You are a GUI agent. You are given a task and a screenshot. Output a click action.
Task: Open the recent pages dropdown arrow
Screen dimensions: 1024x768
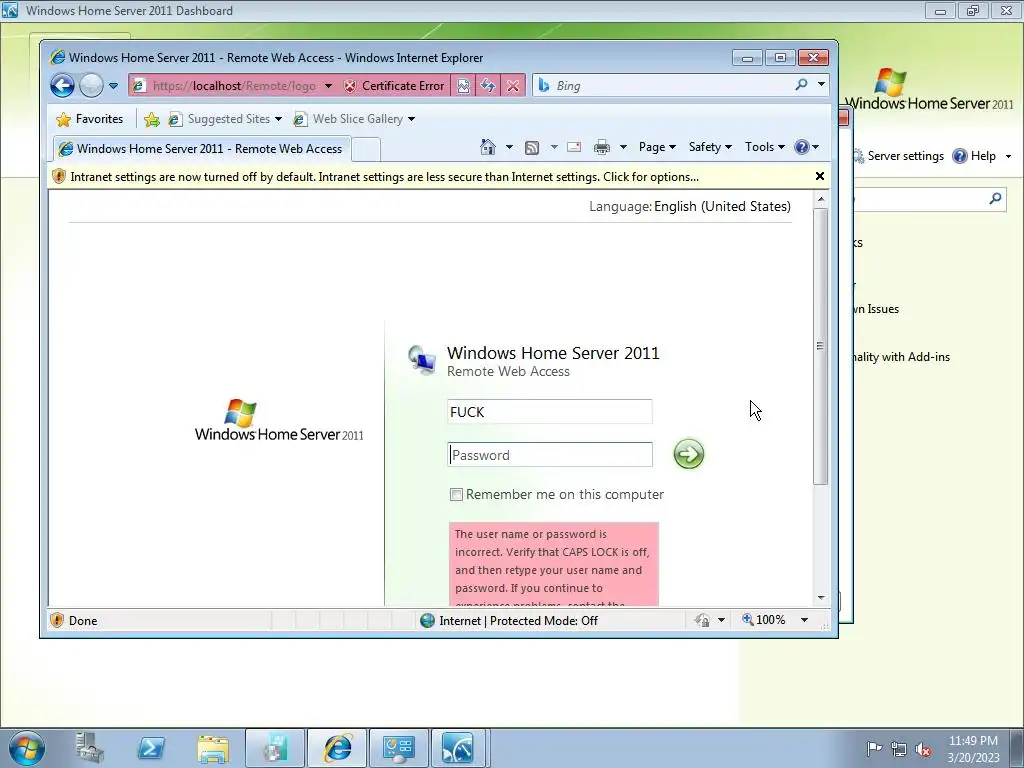tap(113, 86)
